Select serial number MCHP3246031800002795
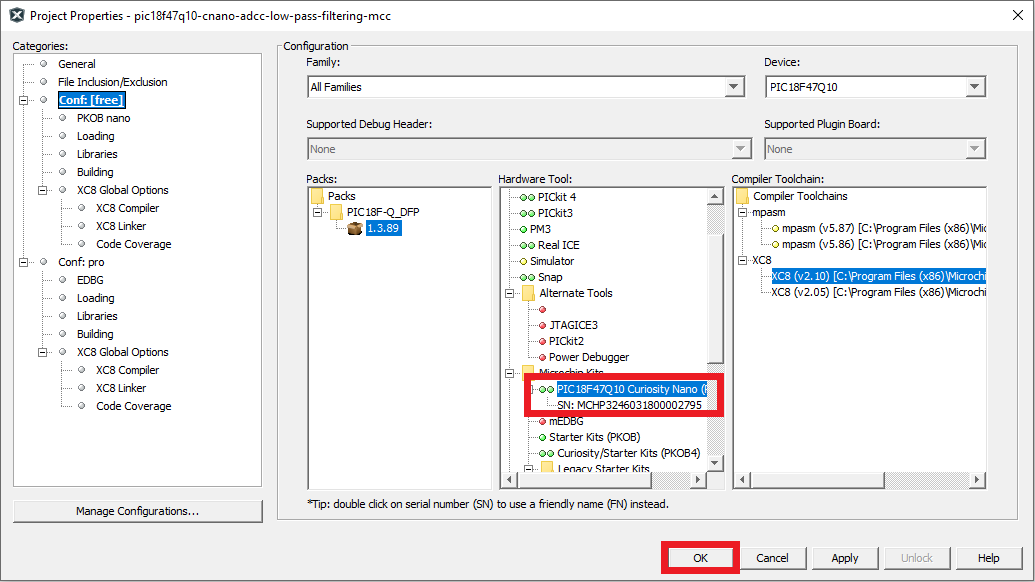Screen dimensions: 1035x582 pyautogui.click(x=629, y=405)
